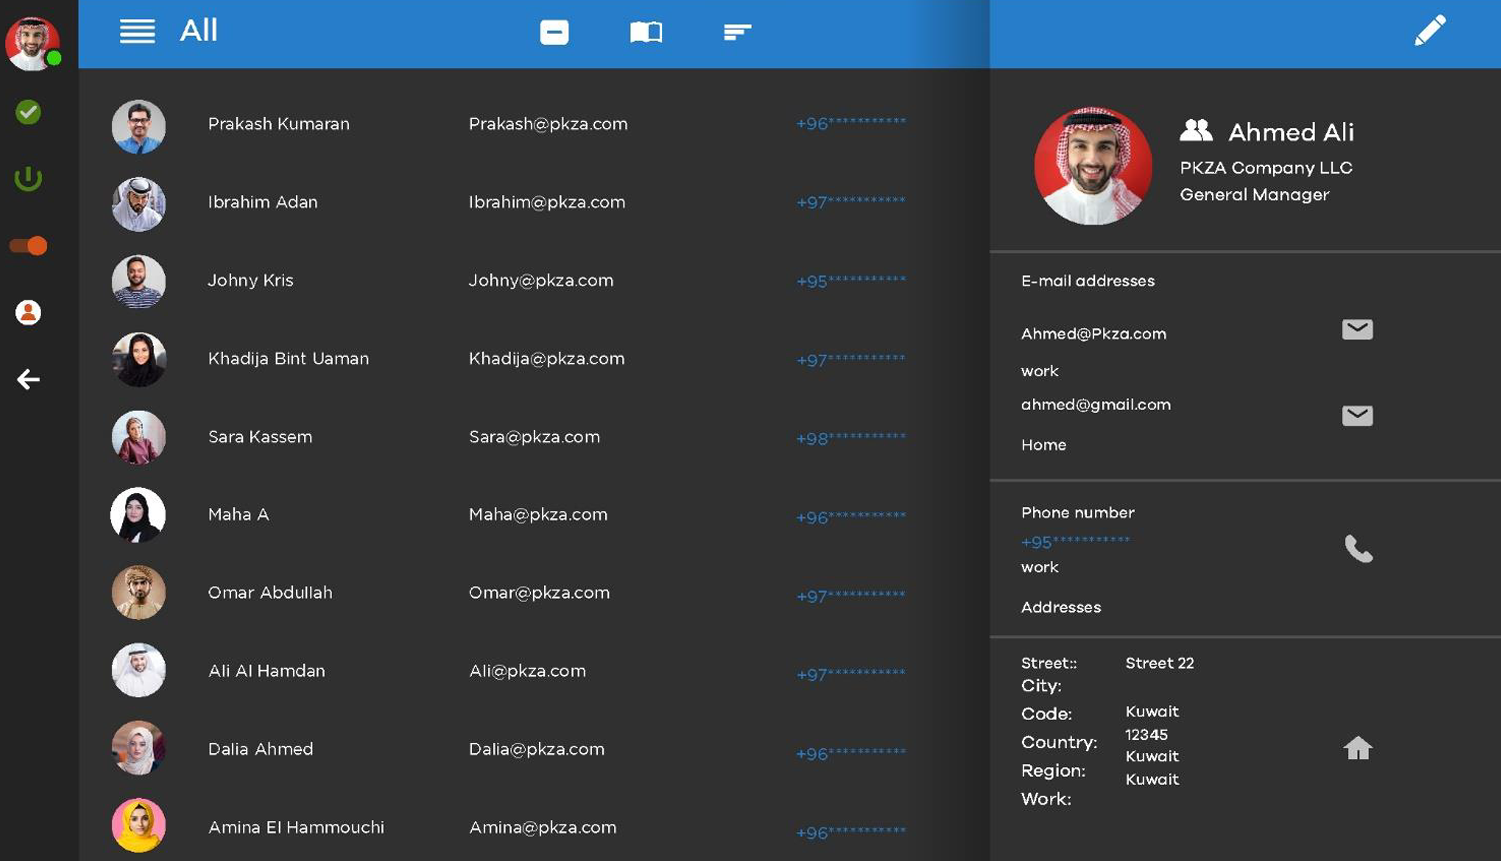Viewport: 1501px width, 861px height.
Task: Open the dialpad icon in the top toolbar
Action: click(x=554, y=32)
